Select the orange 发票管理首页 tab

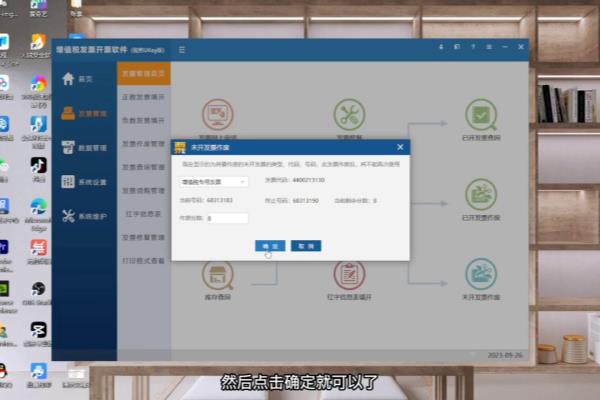pyautogui.click(x=143, y=73)
